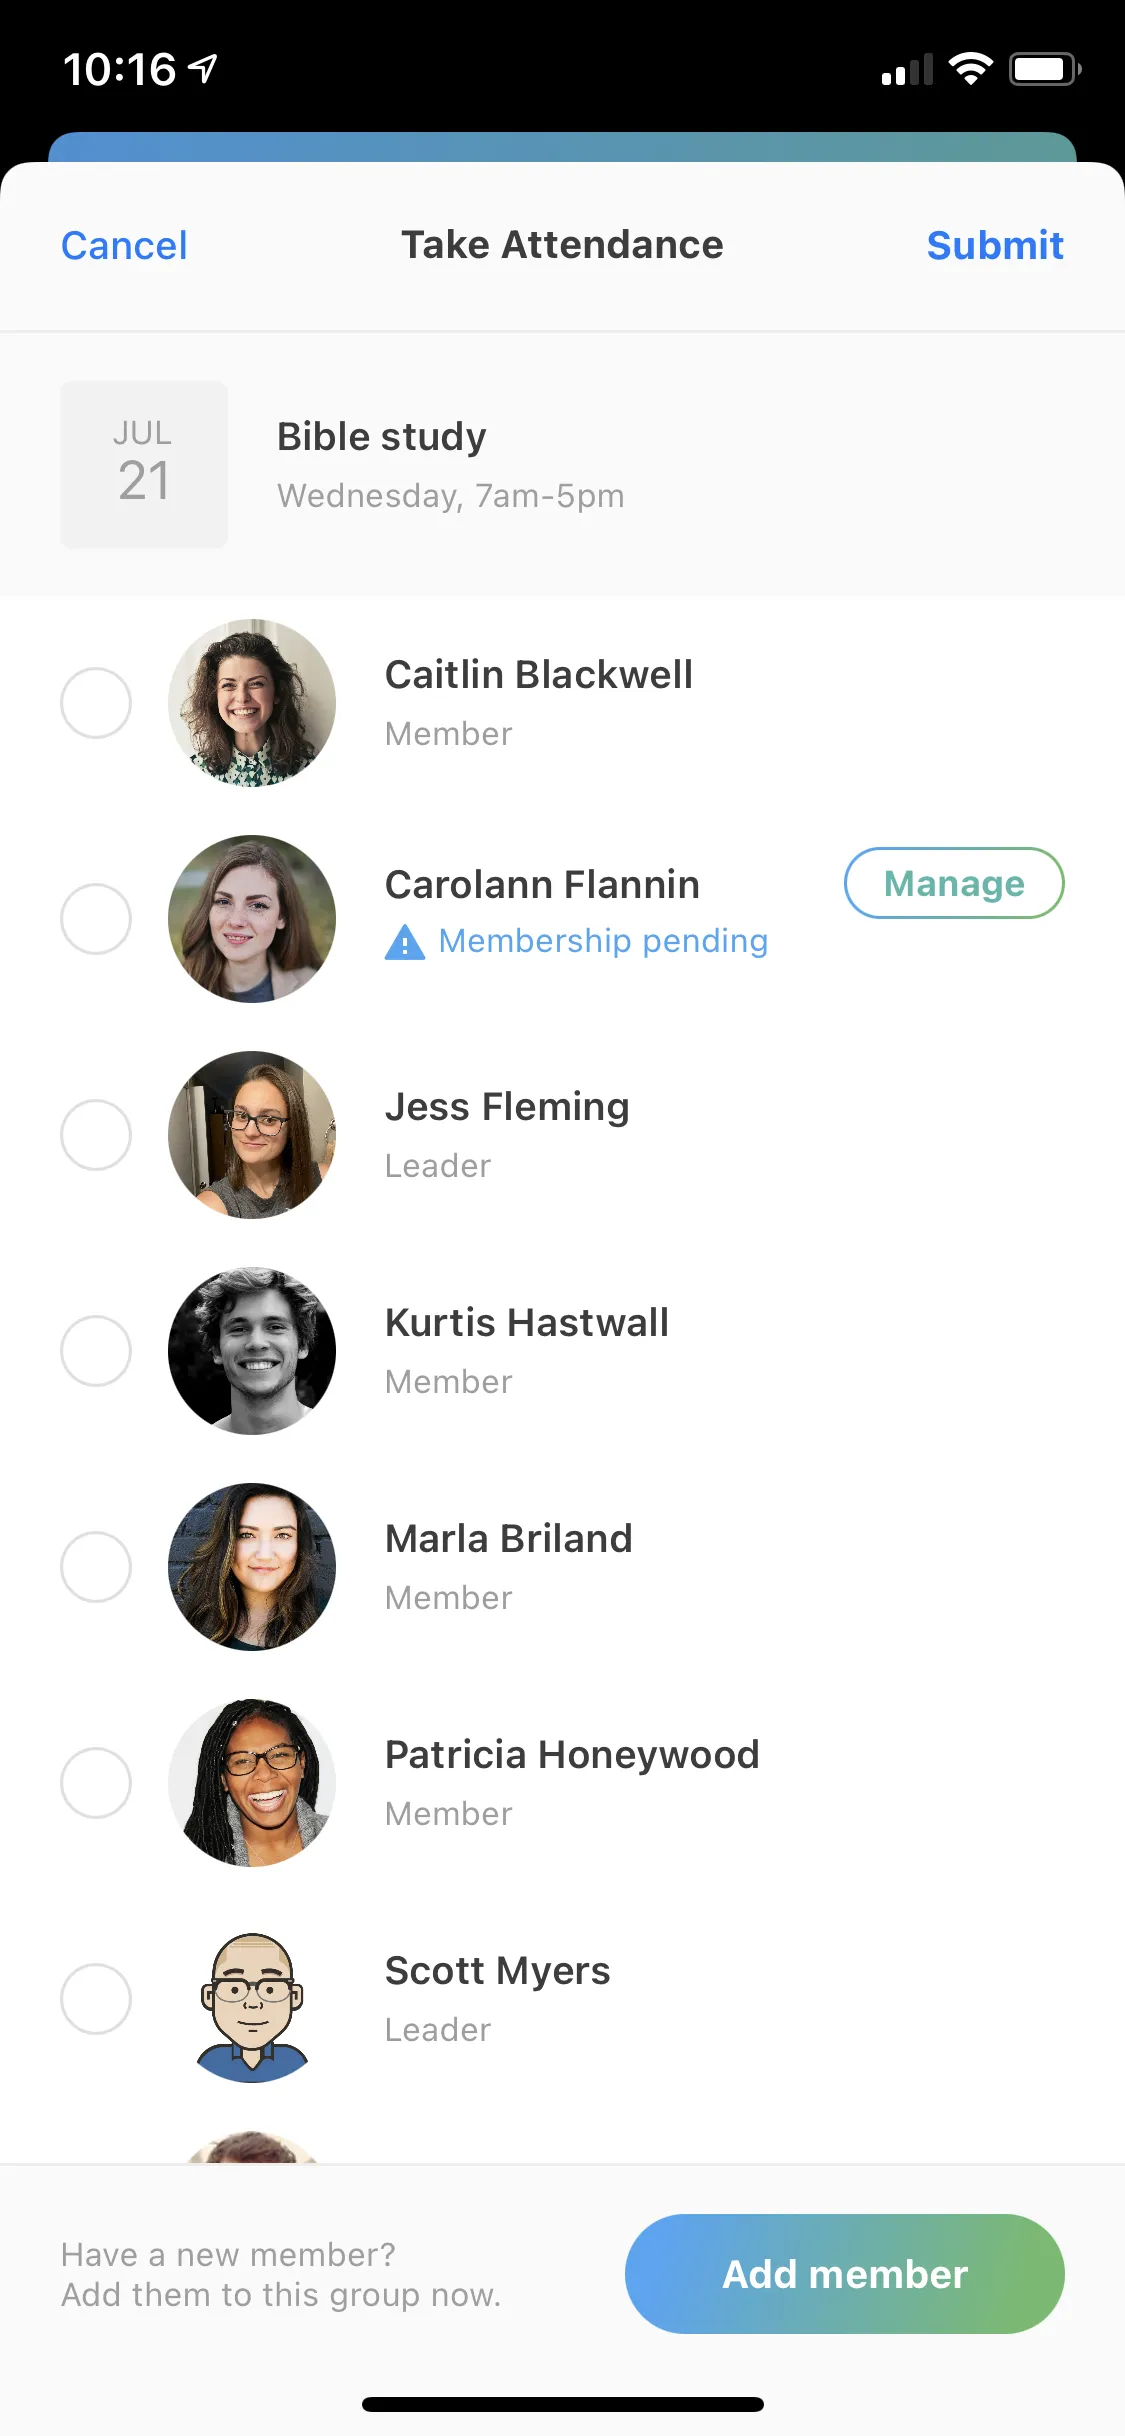Open Kurtis Hastwall's profile photo

(252, 1351)
